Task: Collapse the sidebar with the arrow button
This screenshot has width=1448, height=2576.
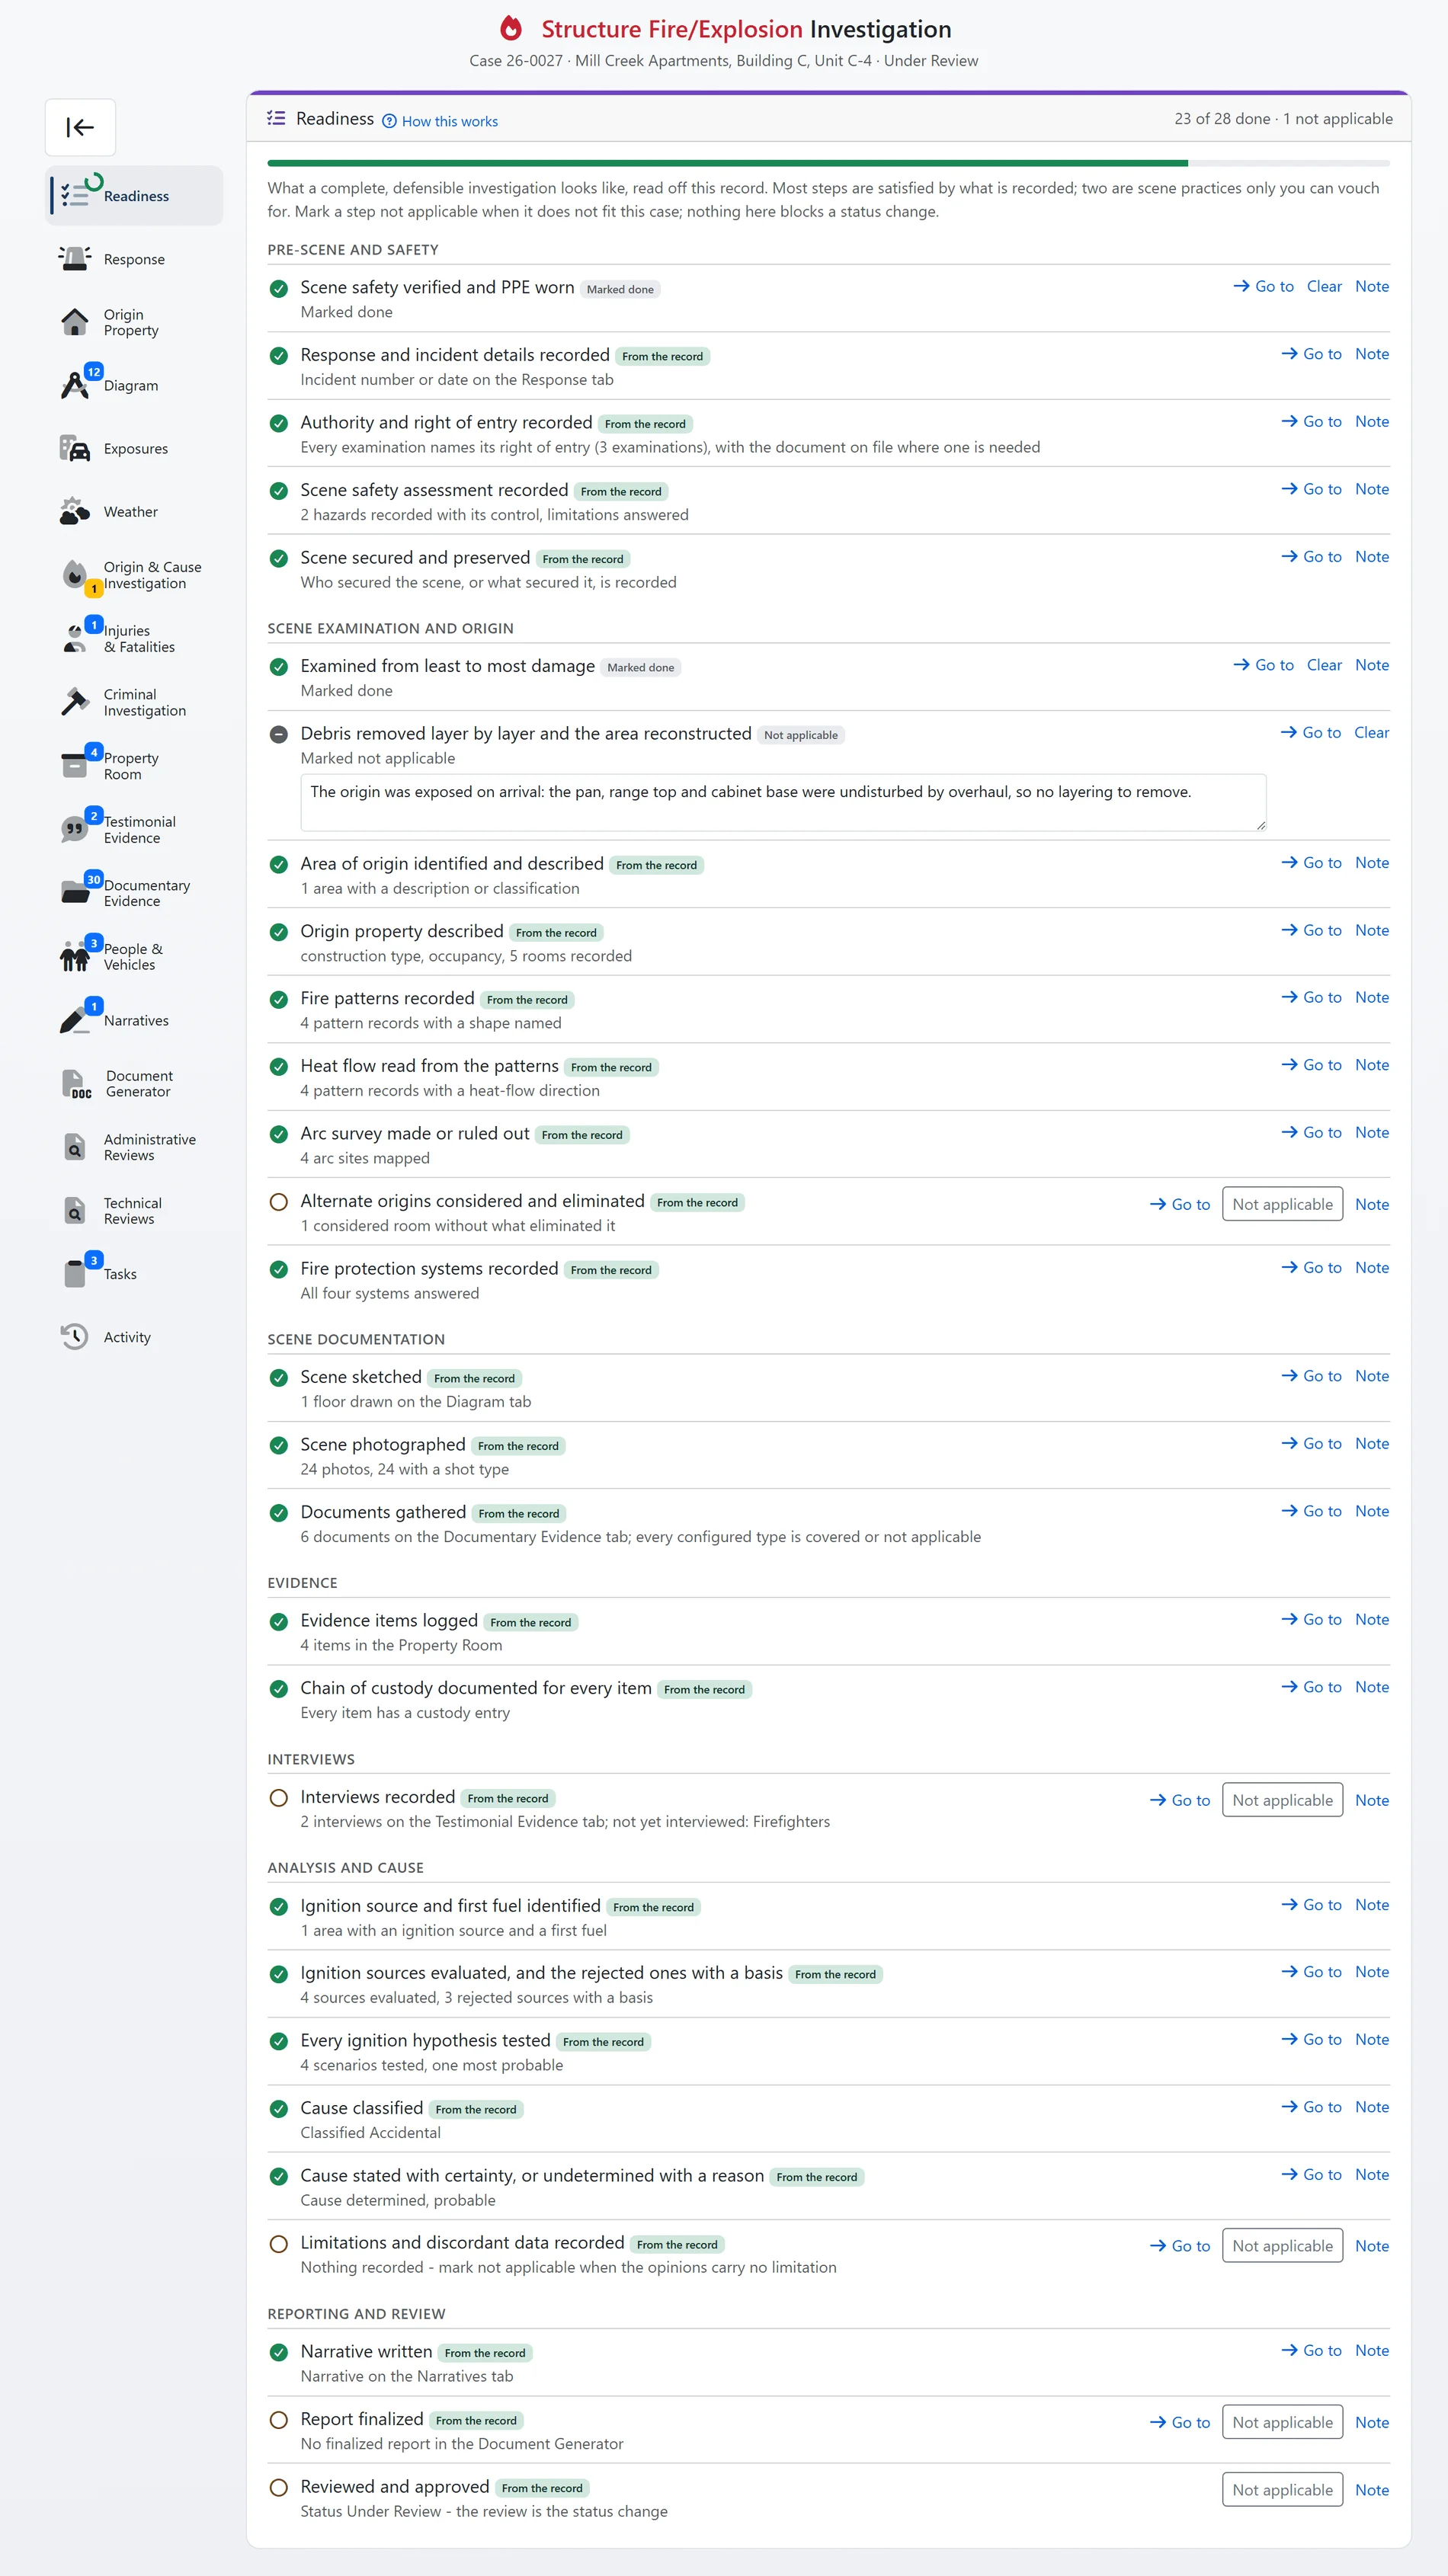Action: click(80, 127)
